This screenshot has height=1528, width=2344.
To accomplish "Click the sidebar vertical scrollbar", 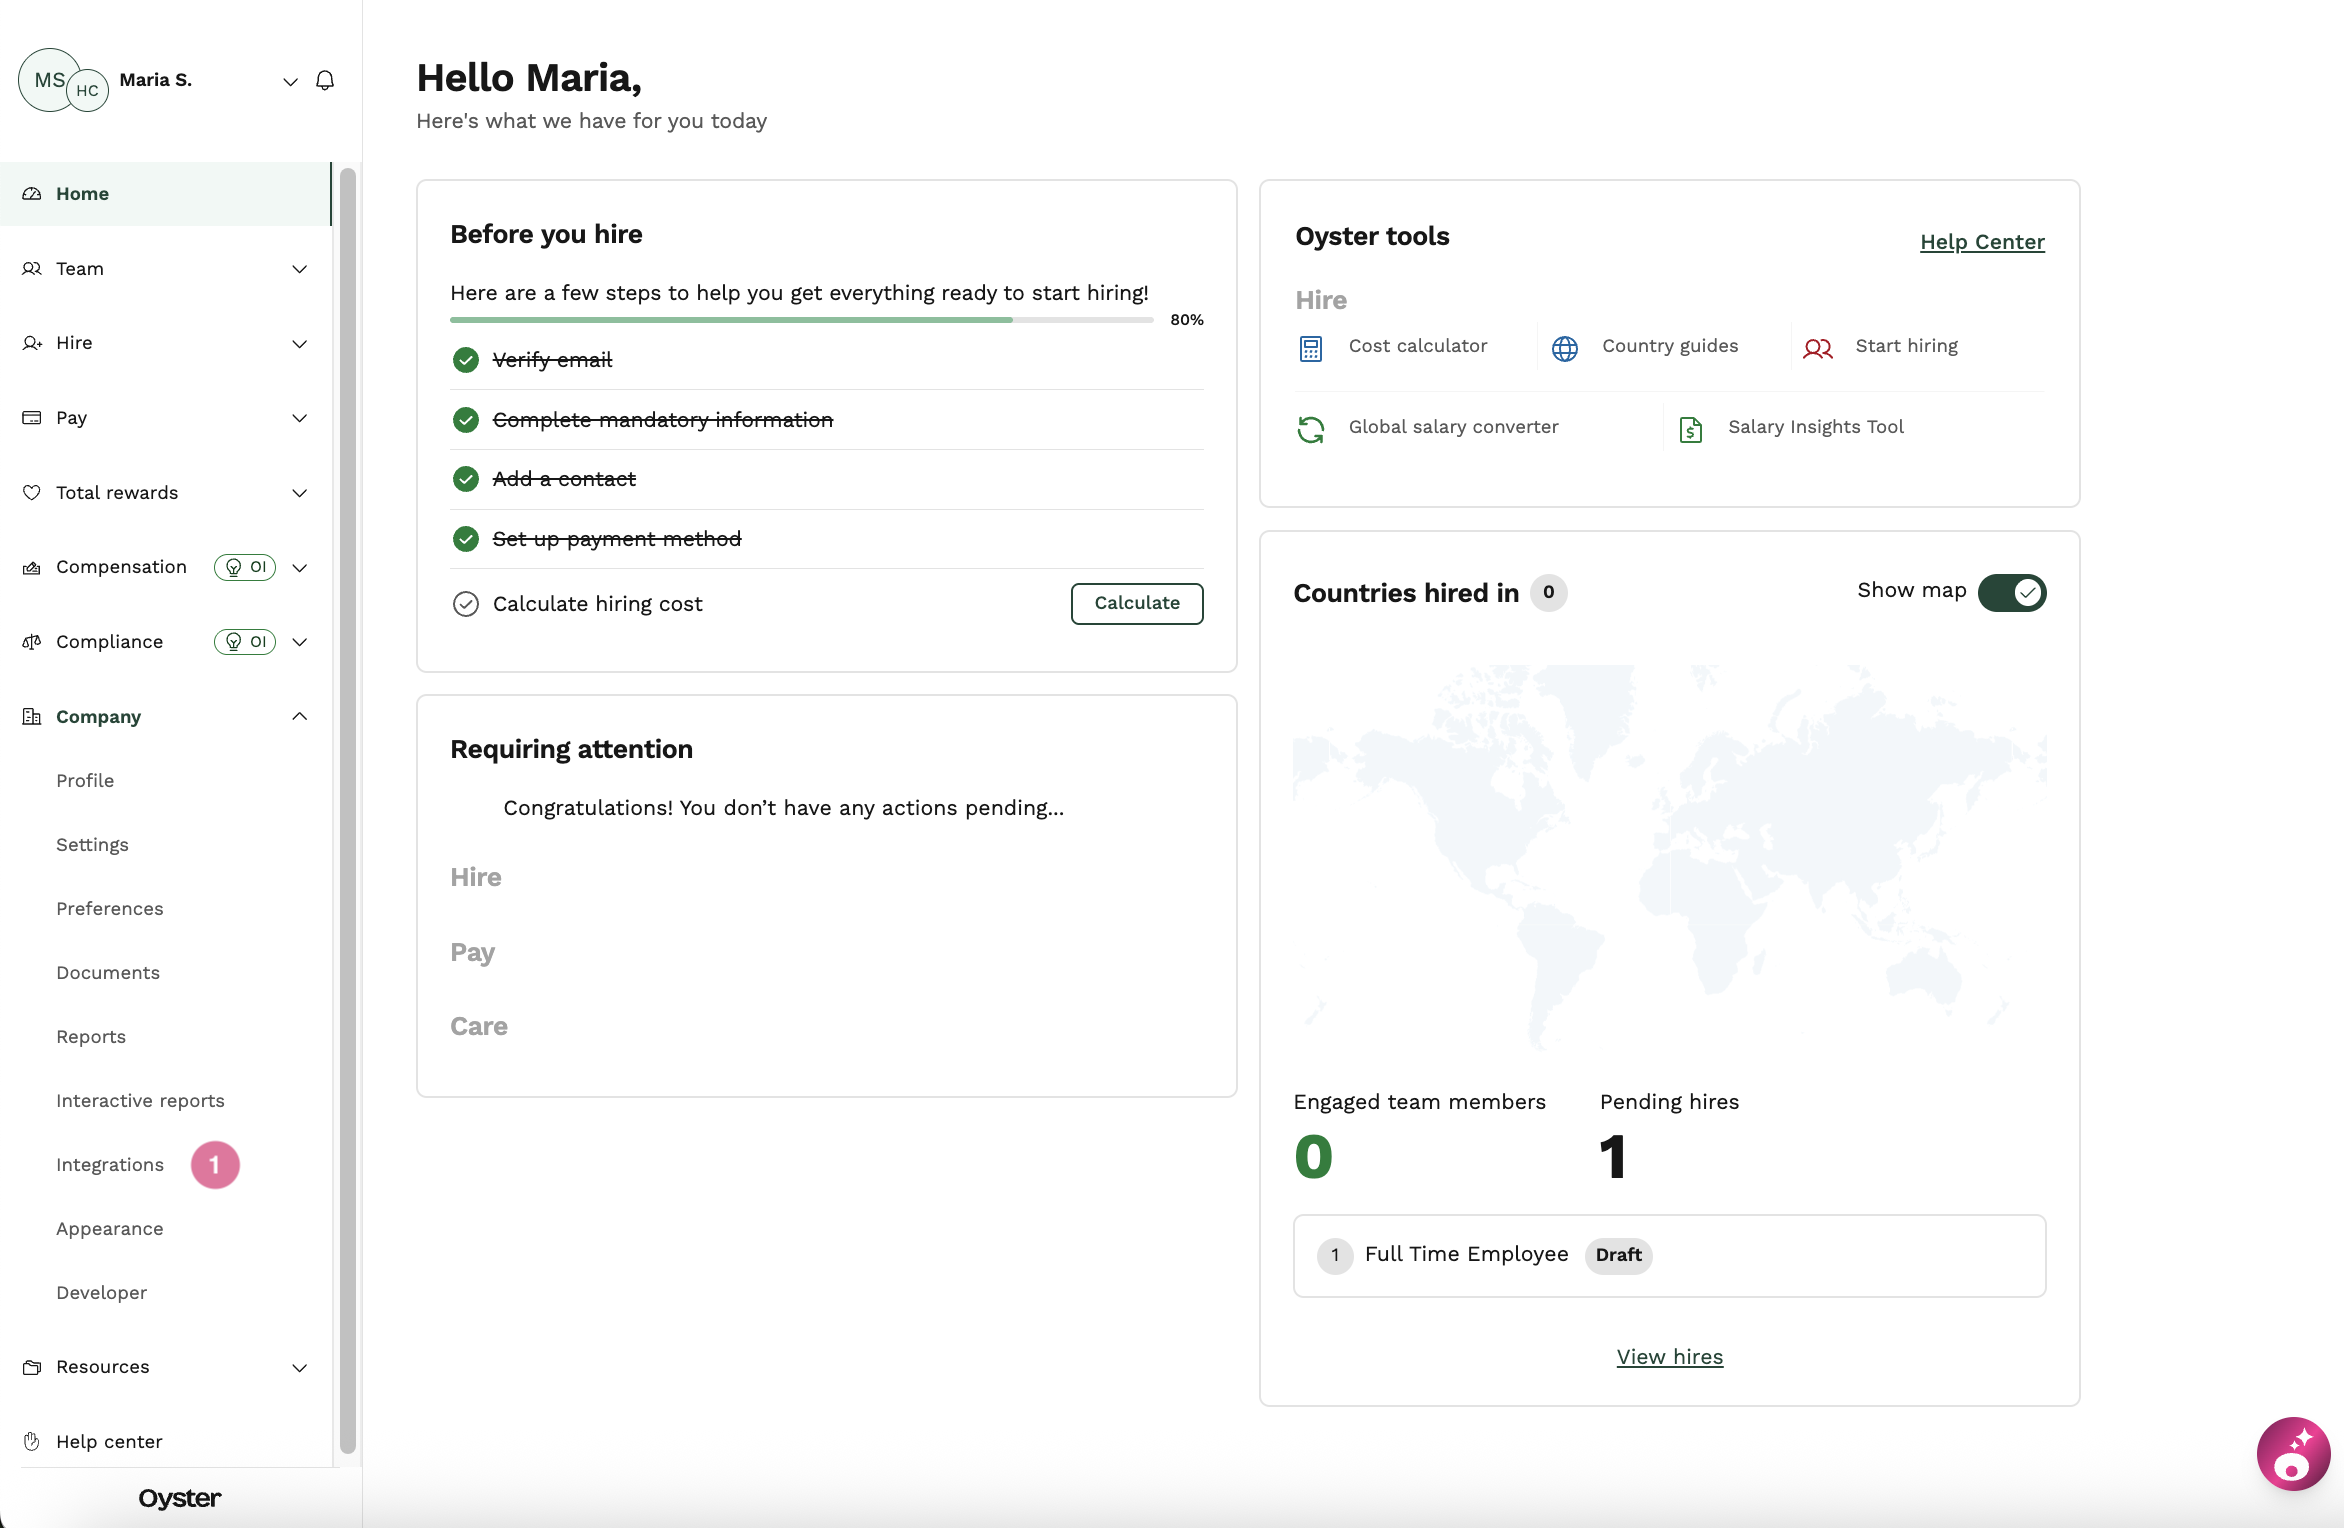I will (x=348, y=810).
